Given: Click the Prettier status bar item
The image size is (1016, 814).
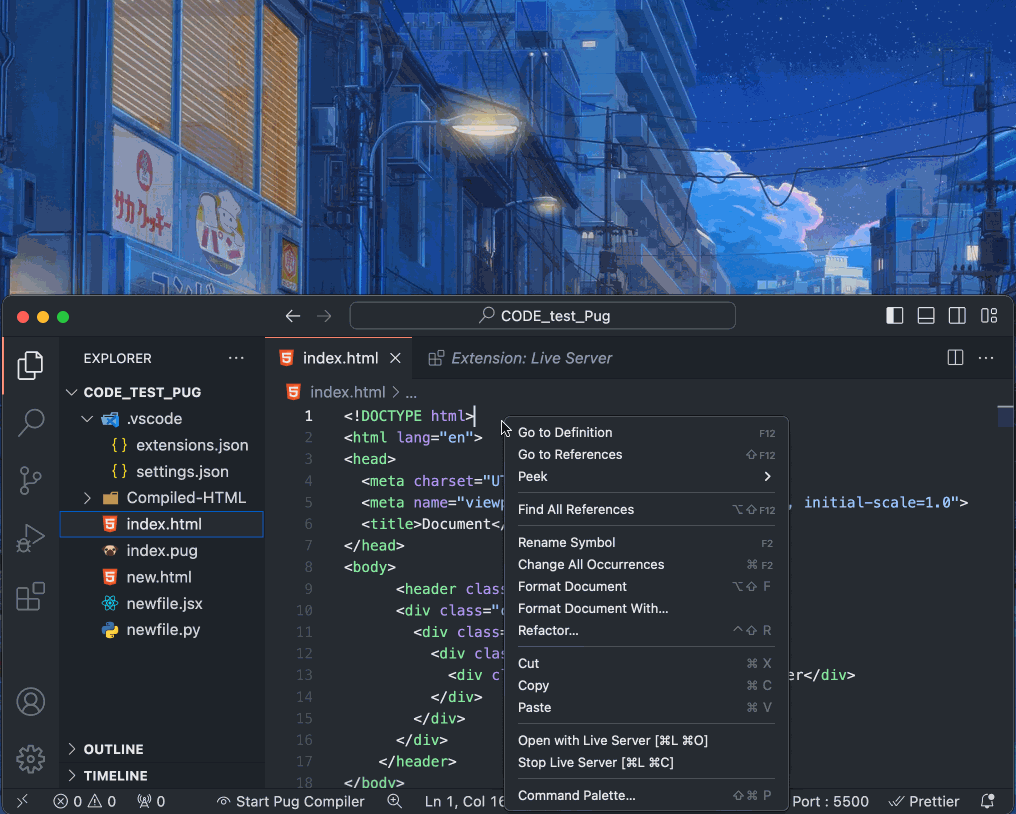Looking at the screenshot, I should pyautogui.click(x=924, y=801).
